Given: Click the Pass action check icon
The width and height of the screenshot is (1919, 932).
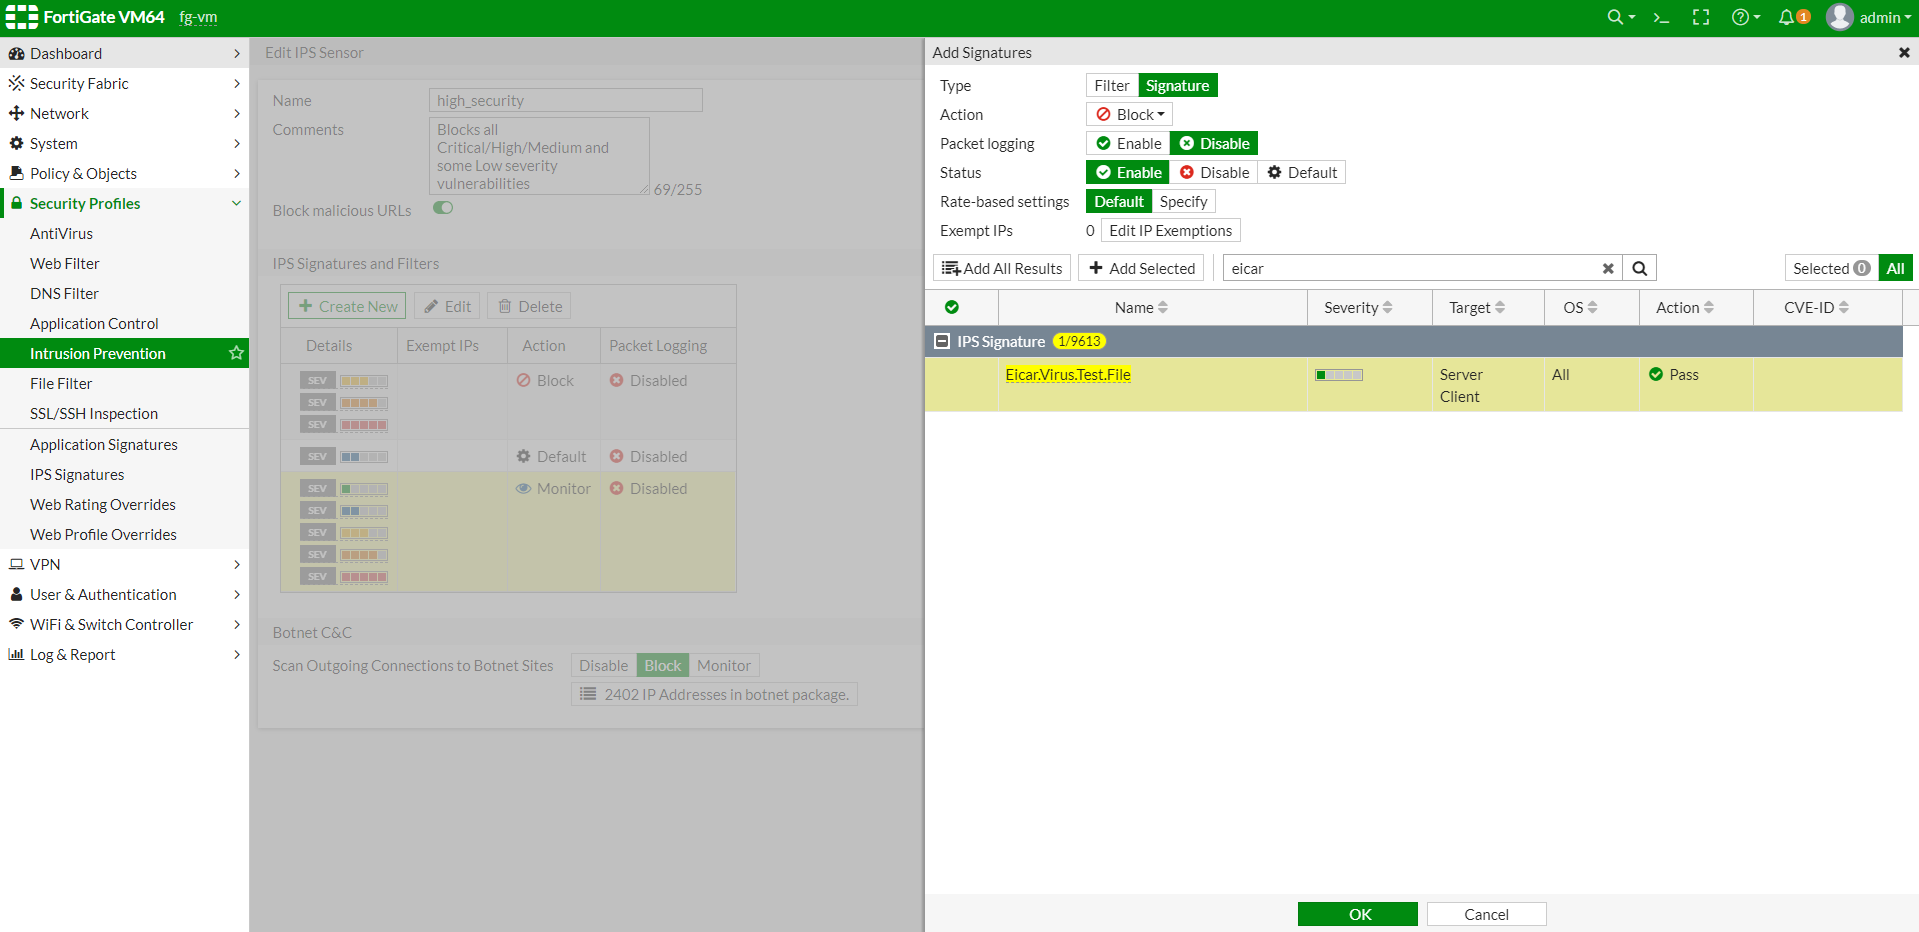Looking at the screenshot, I should coord(1656,374).
